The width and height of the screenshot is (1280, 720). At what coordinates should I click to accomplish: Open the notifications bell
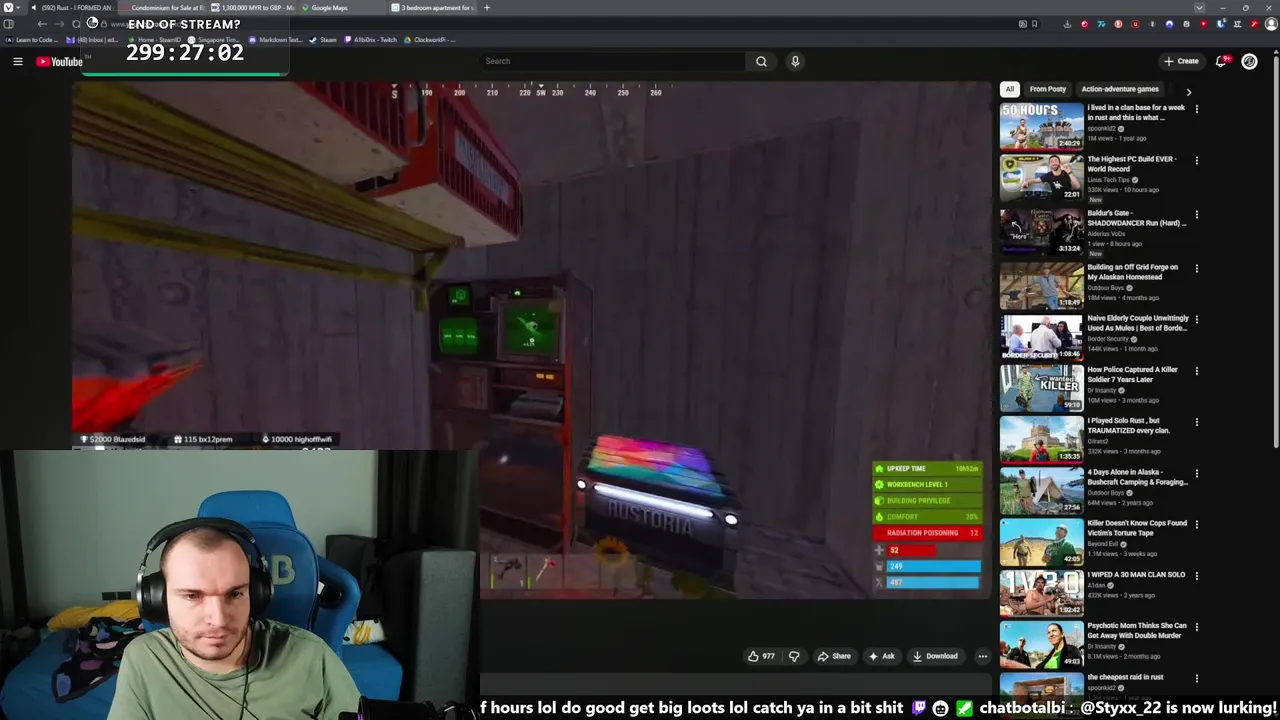click(x=1221, y=61)
